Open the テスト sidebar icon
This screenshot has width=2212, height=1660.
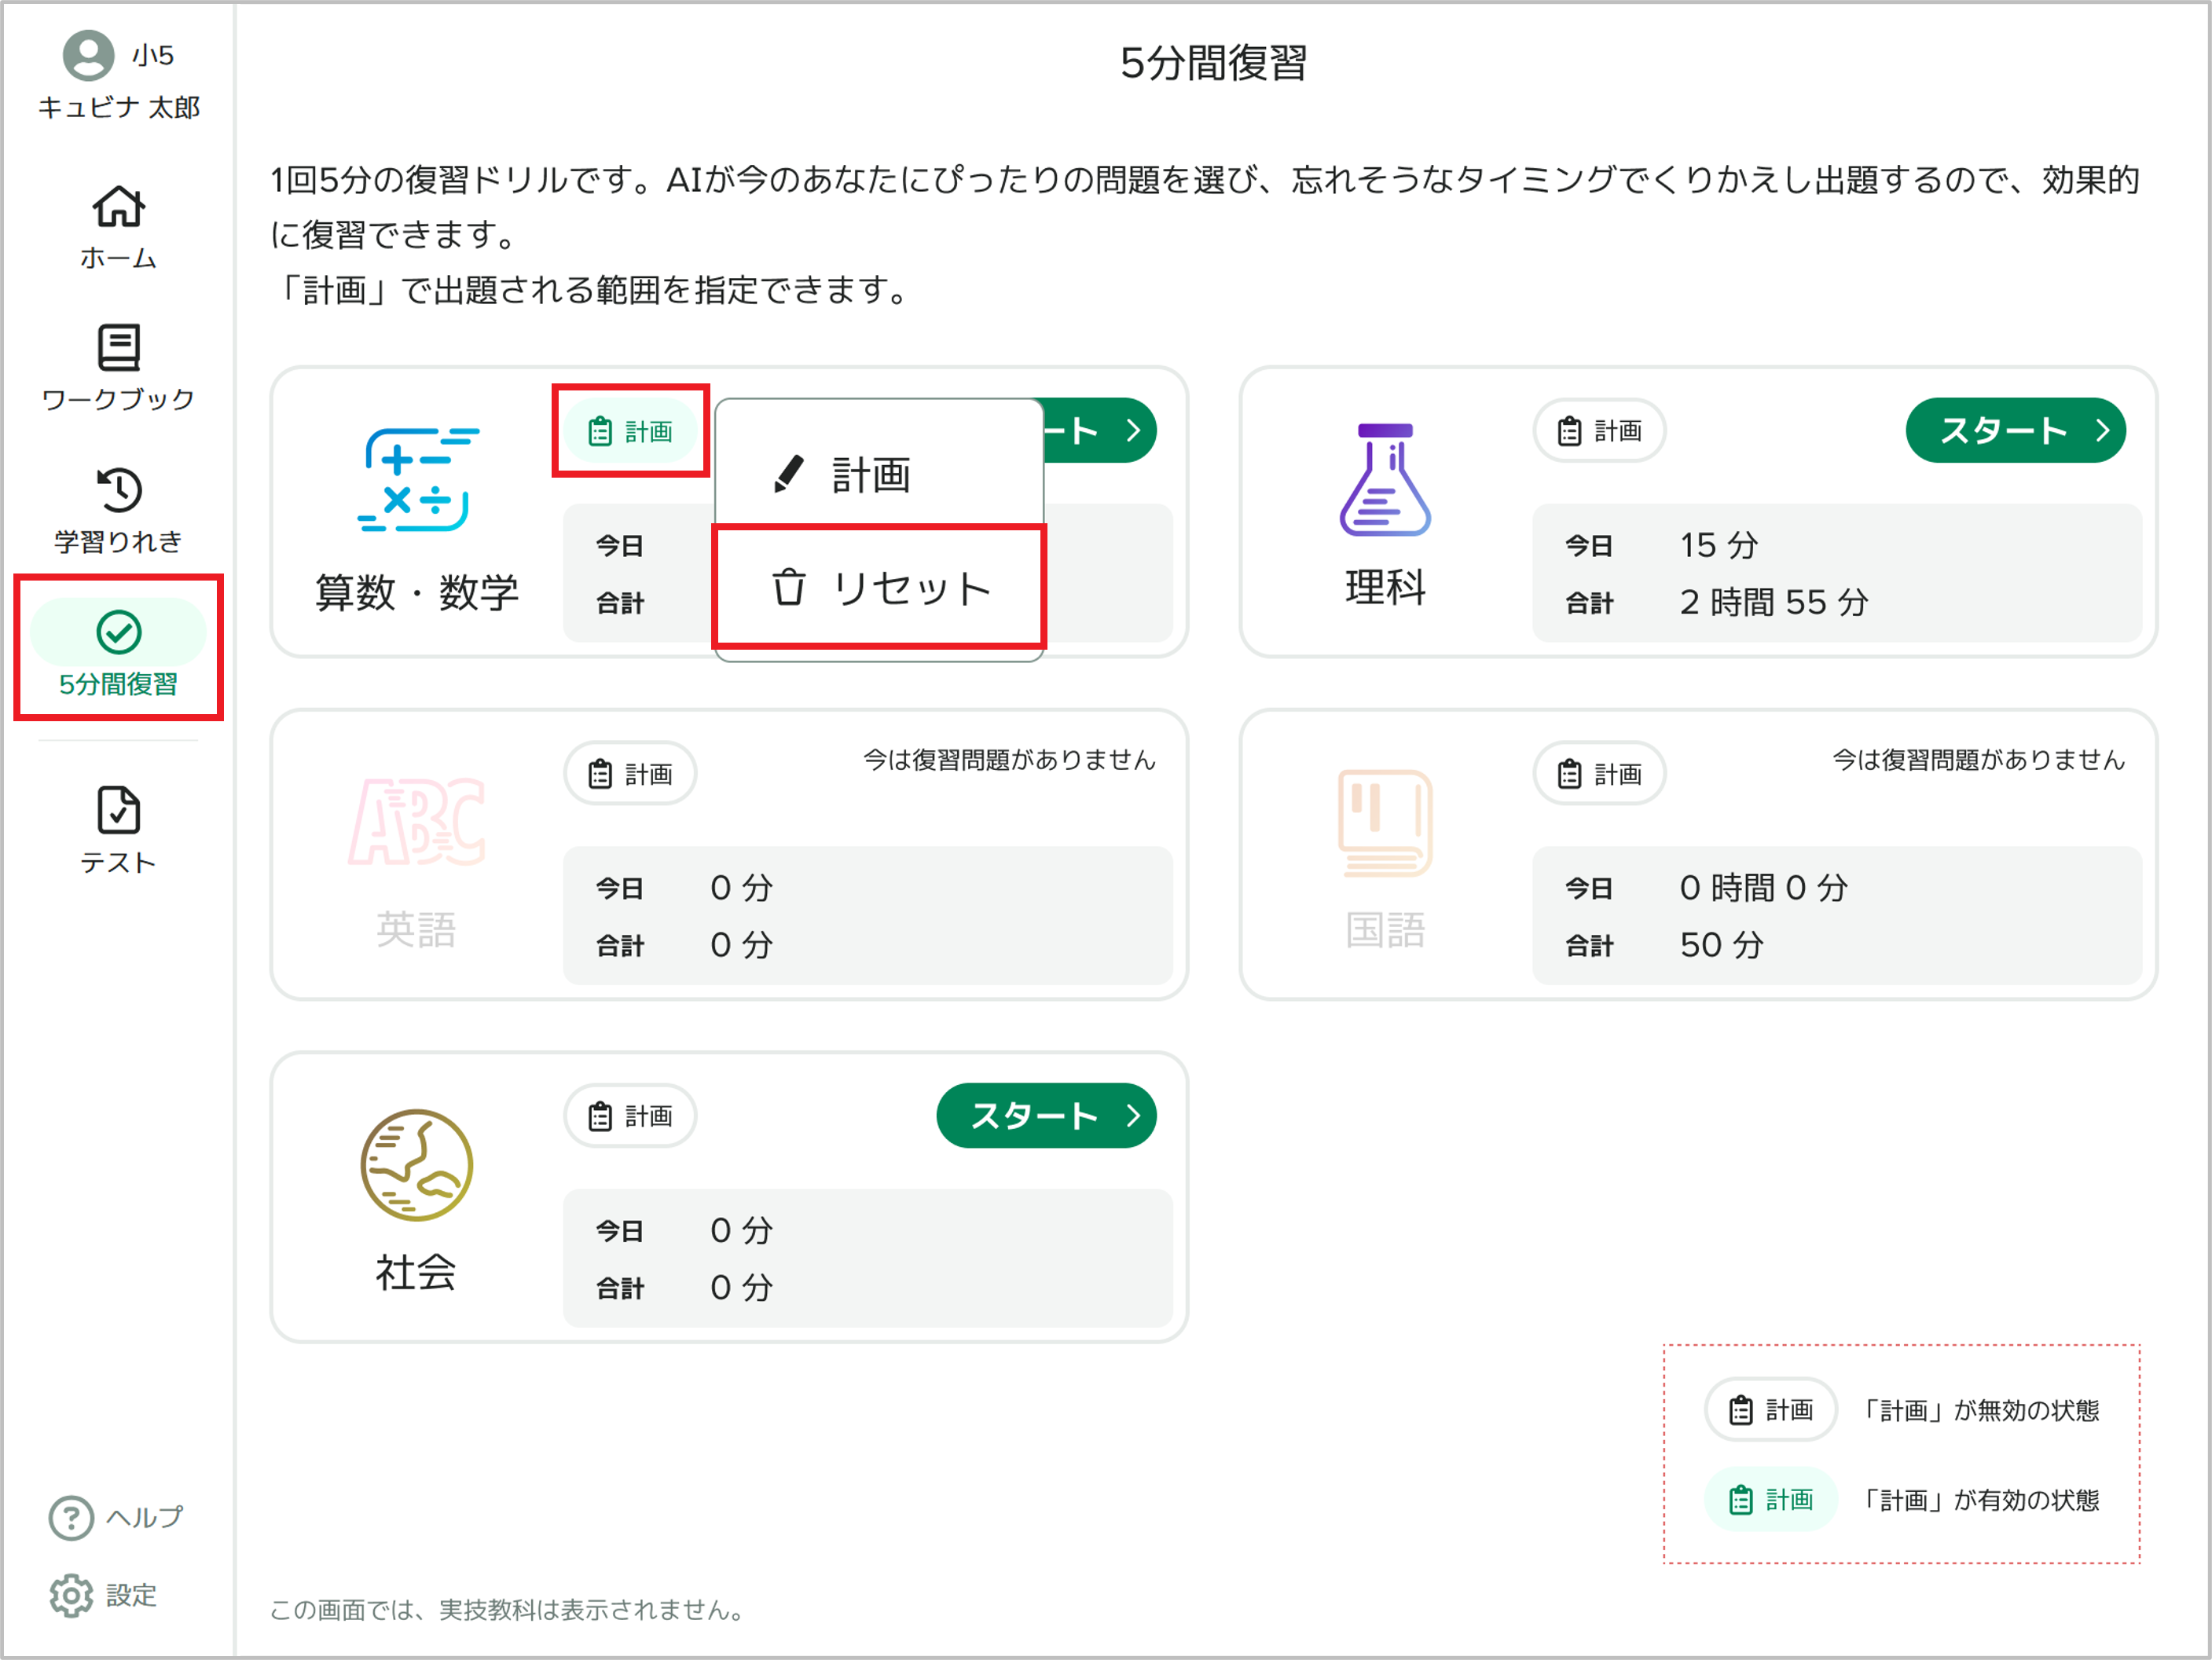(x=118, y=809)
